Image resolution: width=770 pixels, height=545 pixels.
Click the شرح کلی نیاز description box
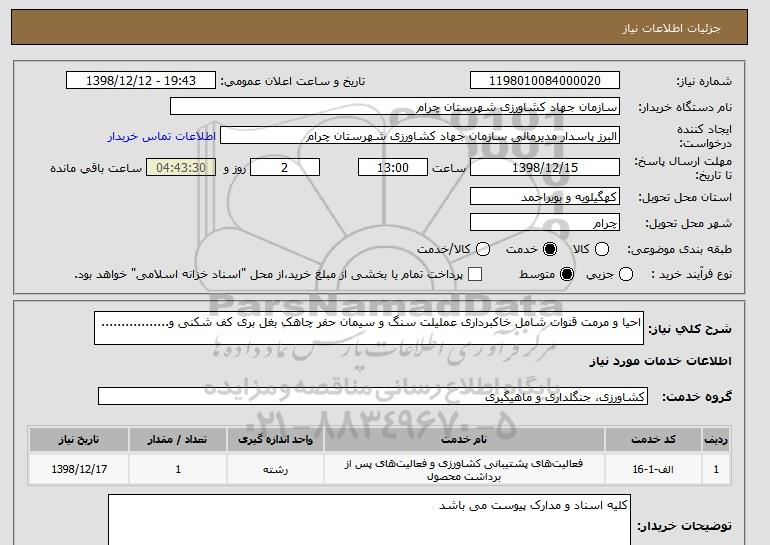pos(369,328)
